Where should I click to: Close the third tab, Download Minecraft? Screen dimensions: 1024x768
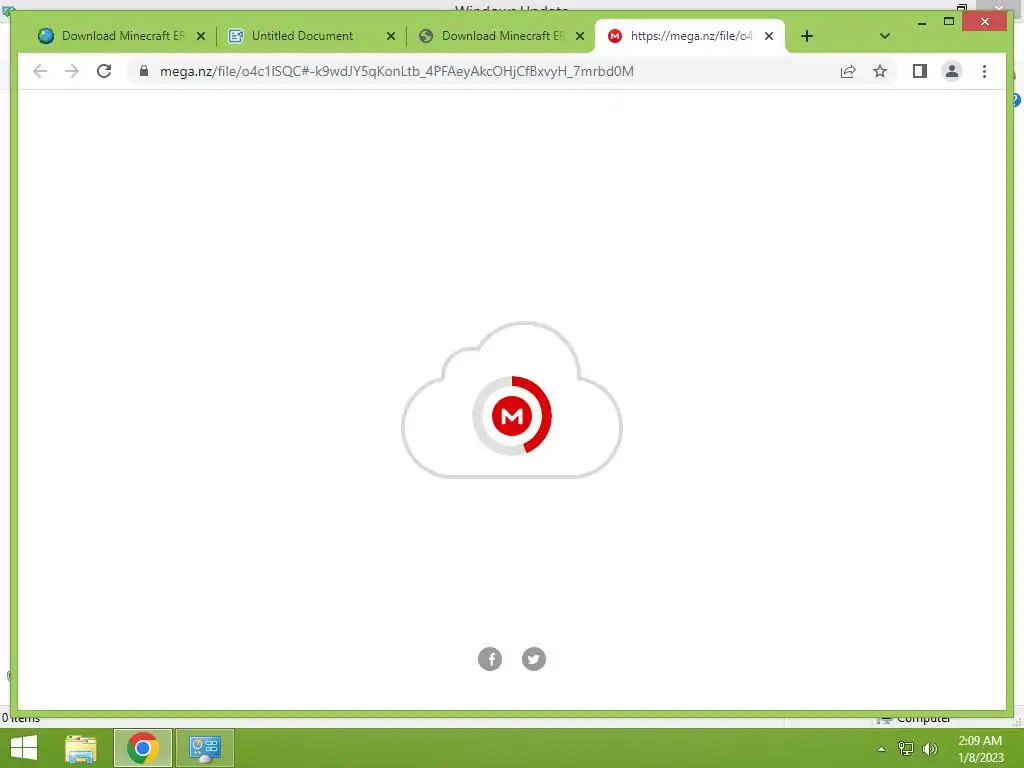(580, 36)
